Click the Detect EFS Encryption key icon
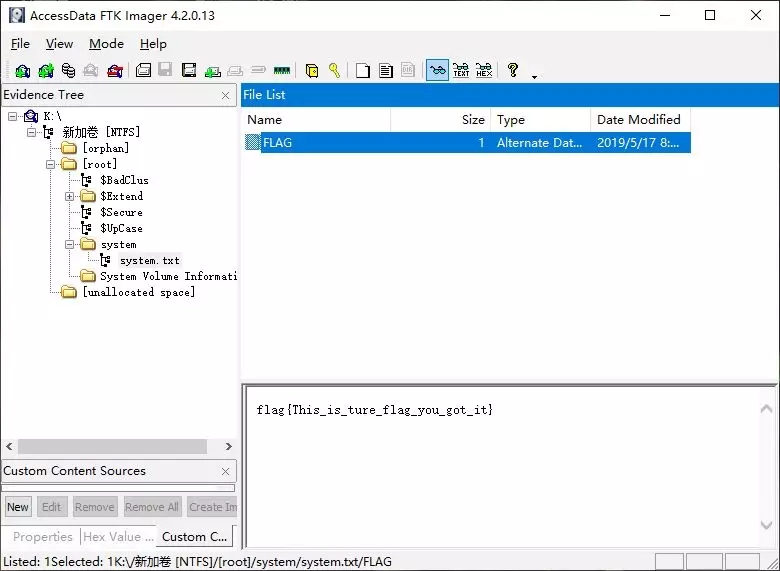 (334, 71)
